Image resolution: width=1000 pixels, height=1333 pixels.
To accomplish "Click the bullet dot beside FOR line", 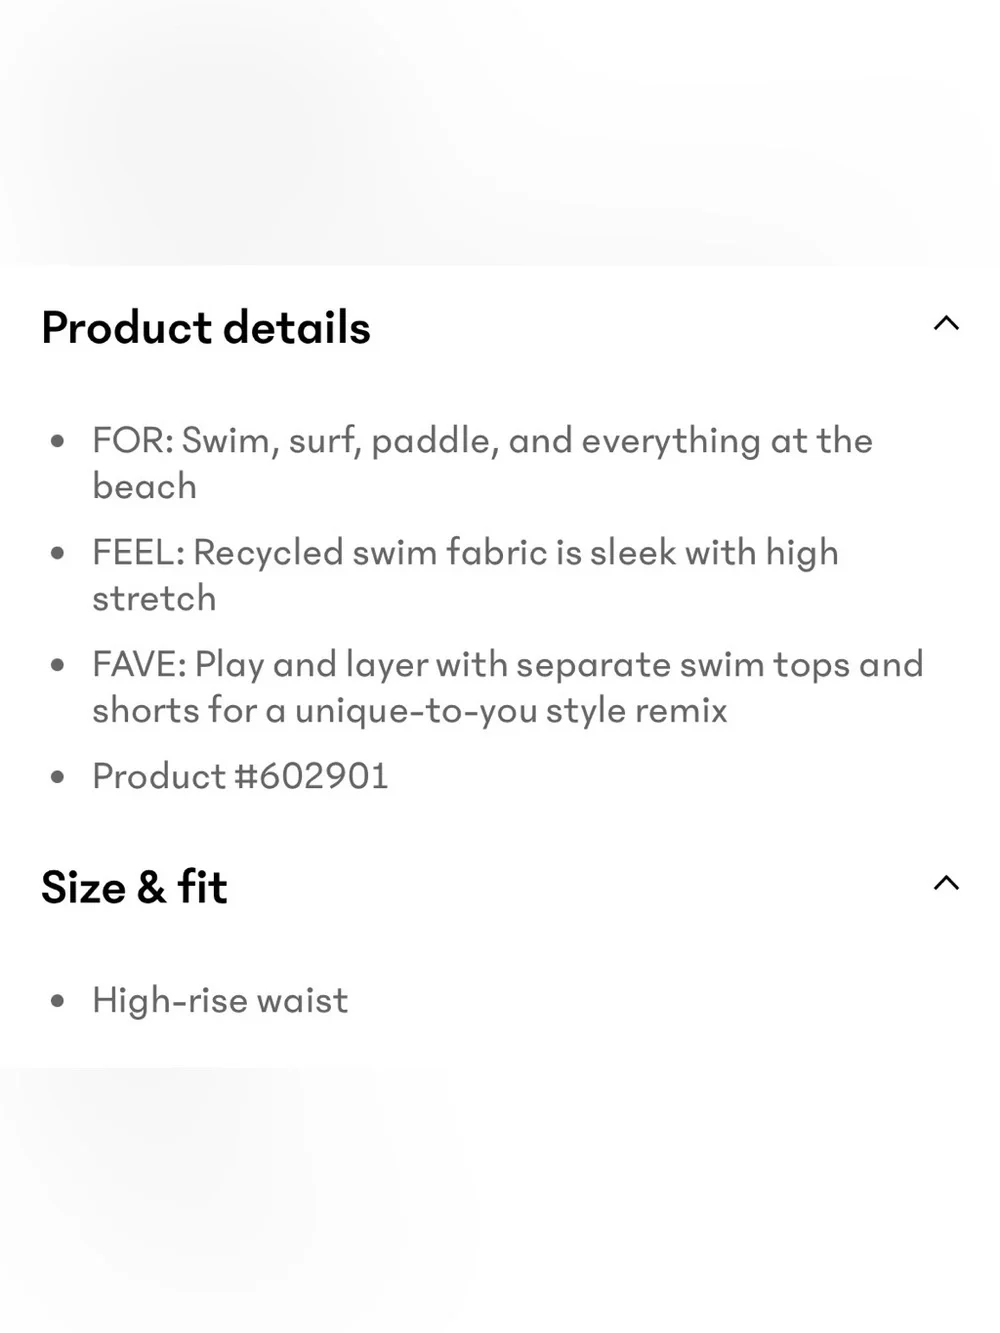I will tap(58, 440).
